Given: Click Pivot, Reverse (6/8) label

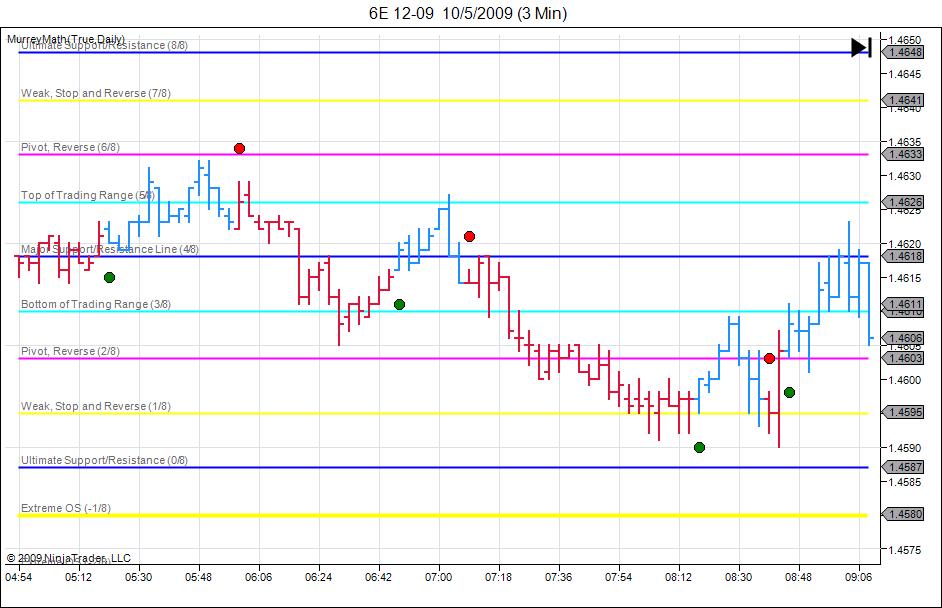Looking at the screenshot, I should tap(70, 147).
